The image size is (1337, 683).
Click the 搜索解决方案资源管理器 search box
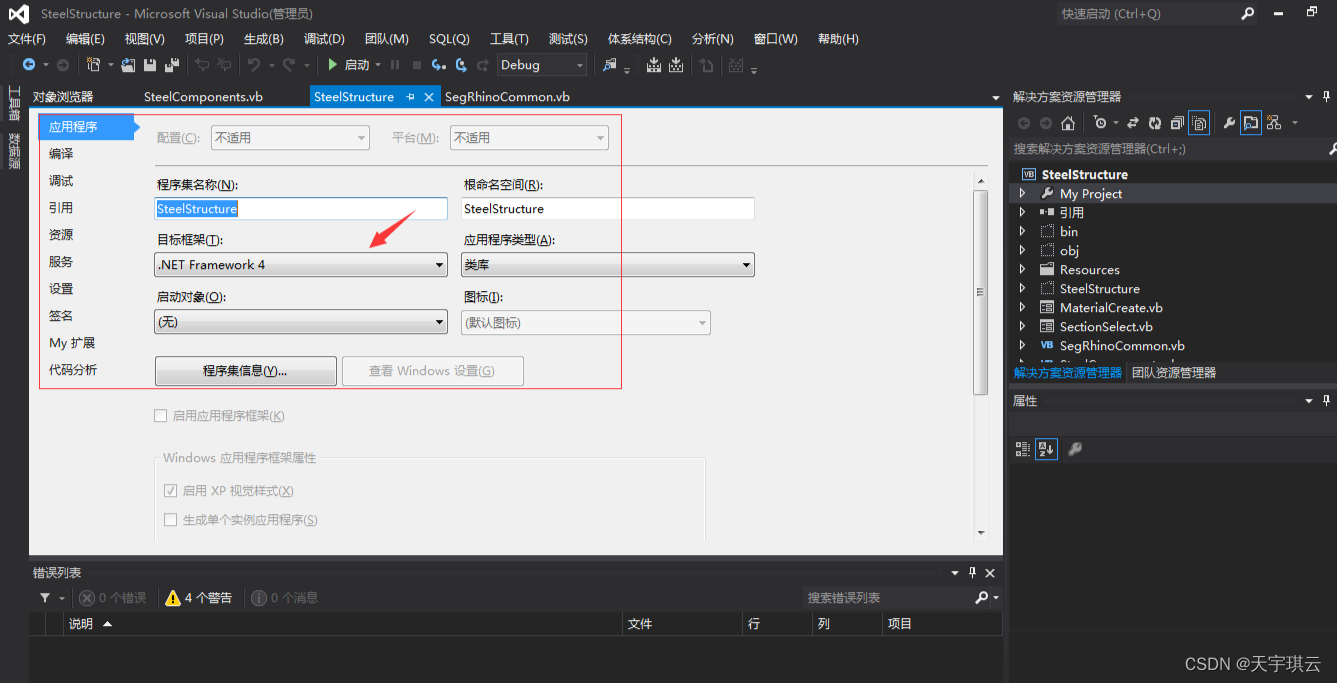coord(1171,149)
